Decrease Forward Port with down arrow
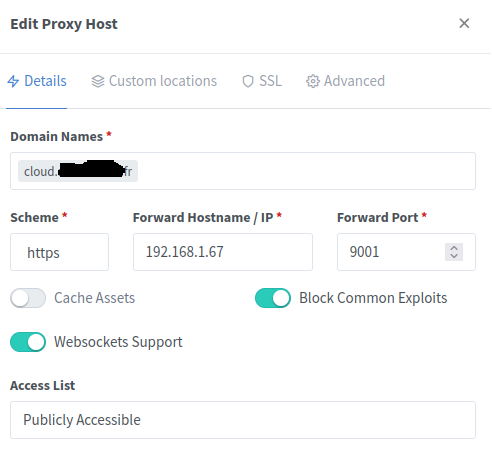 point(454,256)
